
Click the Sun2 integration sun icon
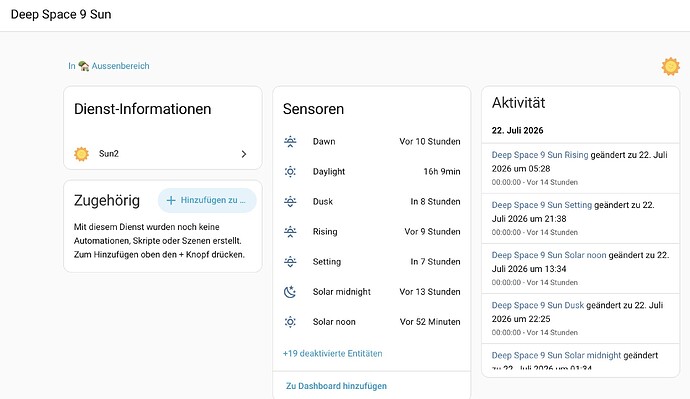(81, 154)
